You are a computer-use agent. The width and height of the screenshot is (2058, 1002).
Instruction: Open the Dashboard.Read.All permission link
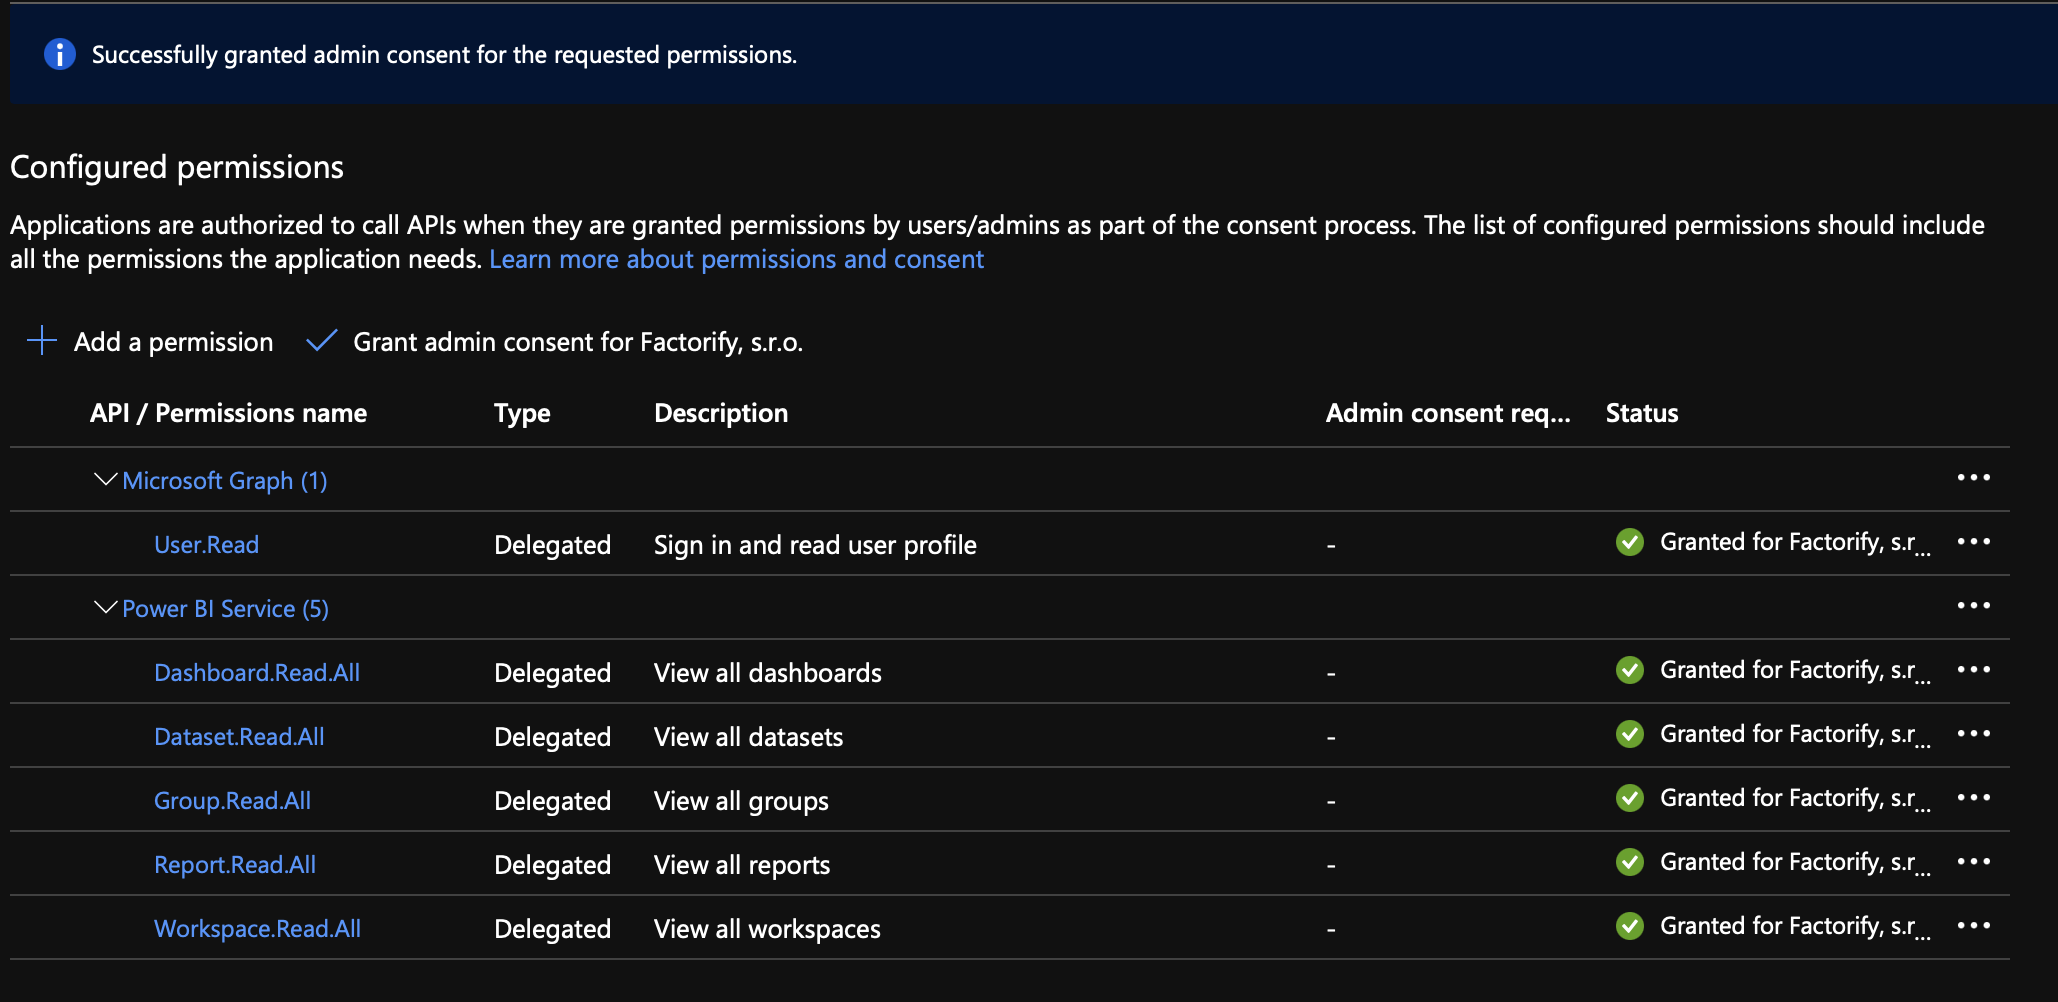257,673
